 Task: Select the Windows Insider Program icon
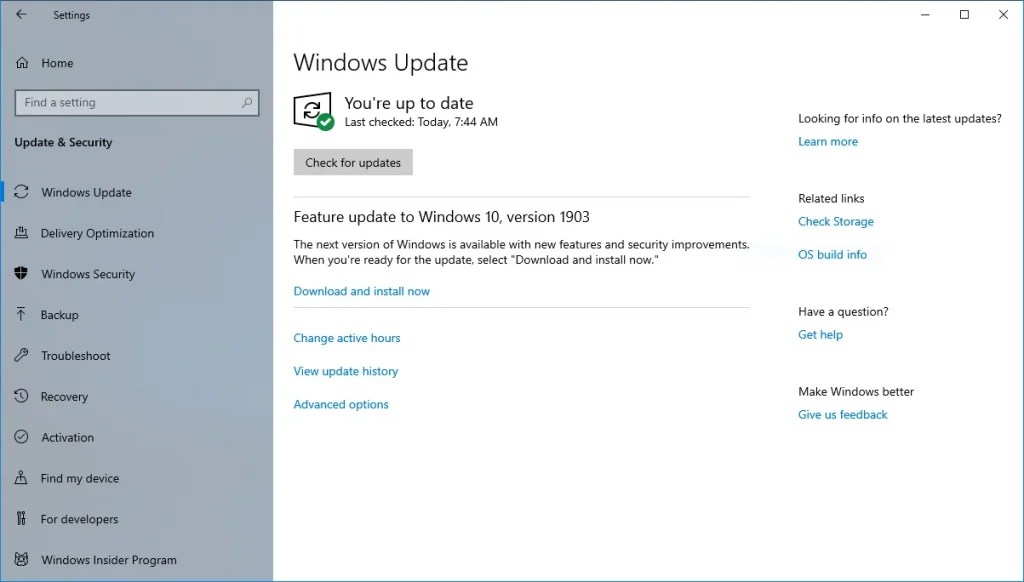21,560
